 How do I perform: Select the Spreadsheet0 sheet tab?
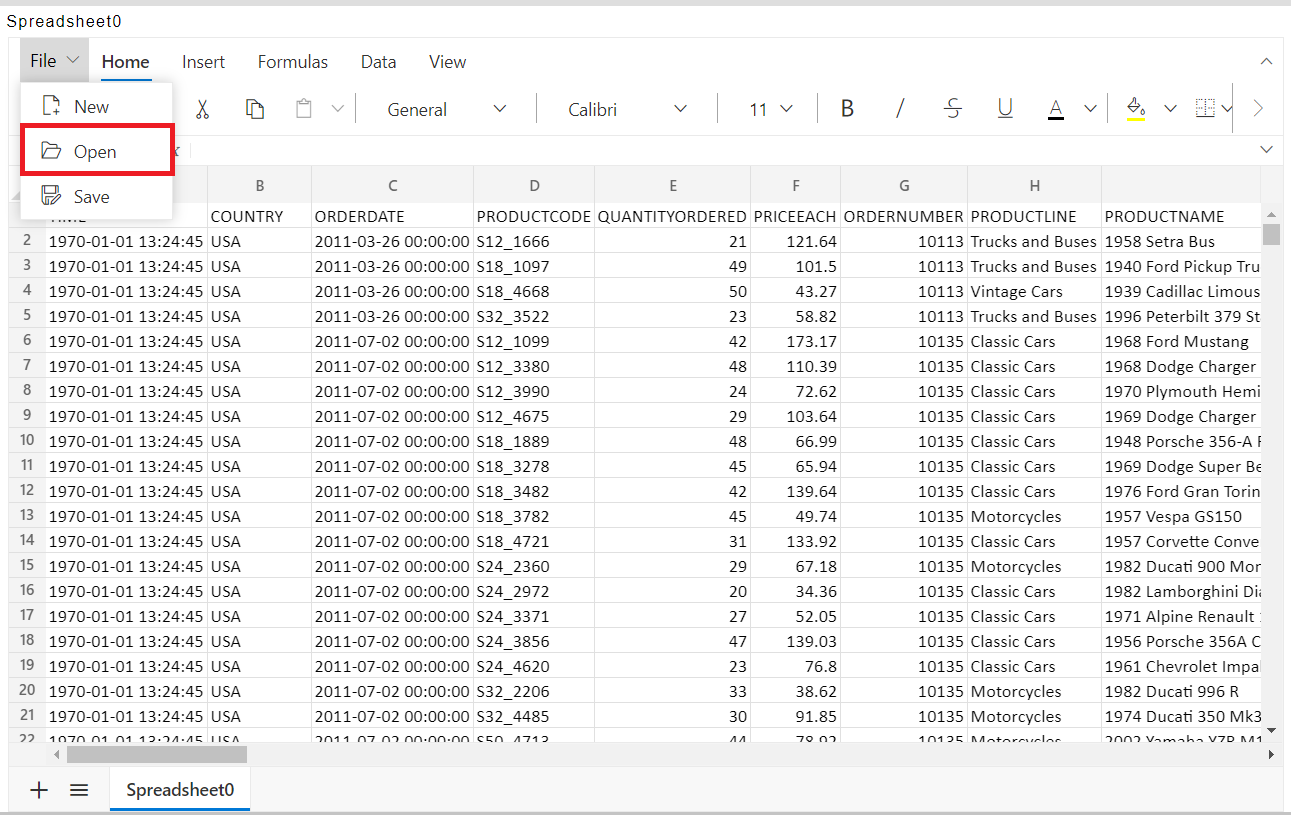pos(180,790)
